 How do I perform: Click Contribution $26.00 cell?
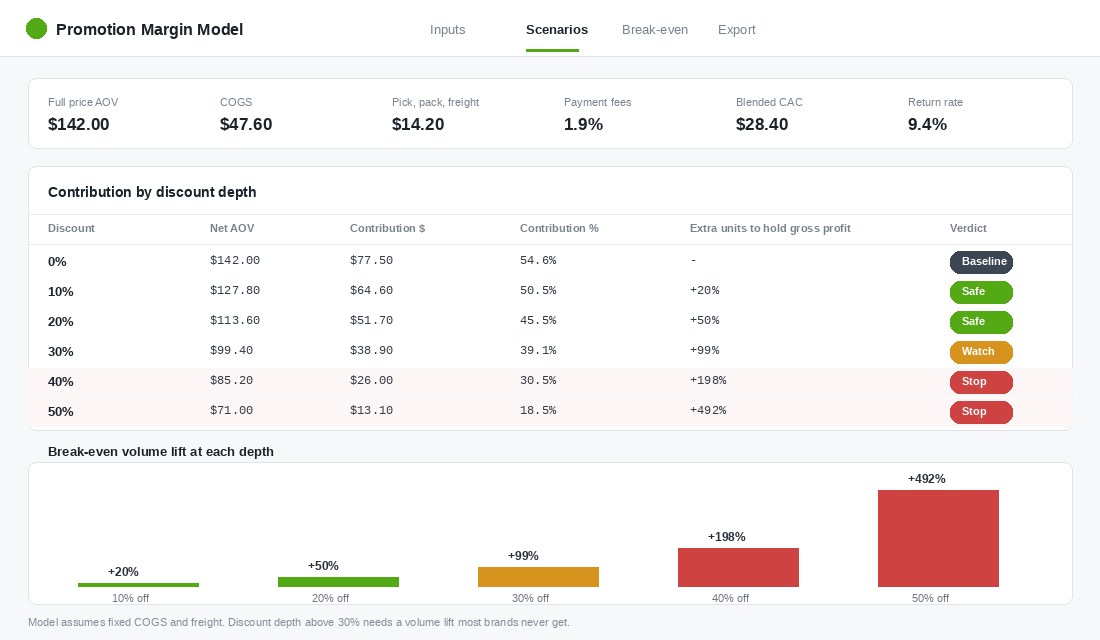click(x=371, y=380)
